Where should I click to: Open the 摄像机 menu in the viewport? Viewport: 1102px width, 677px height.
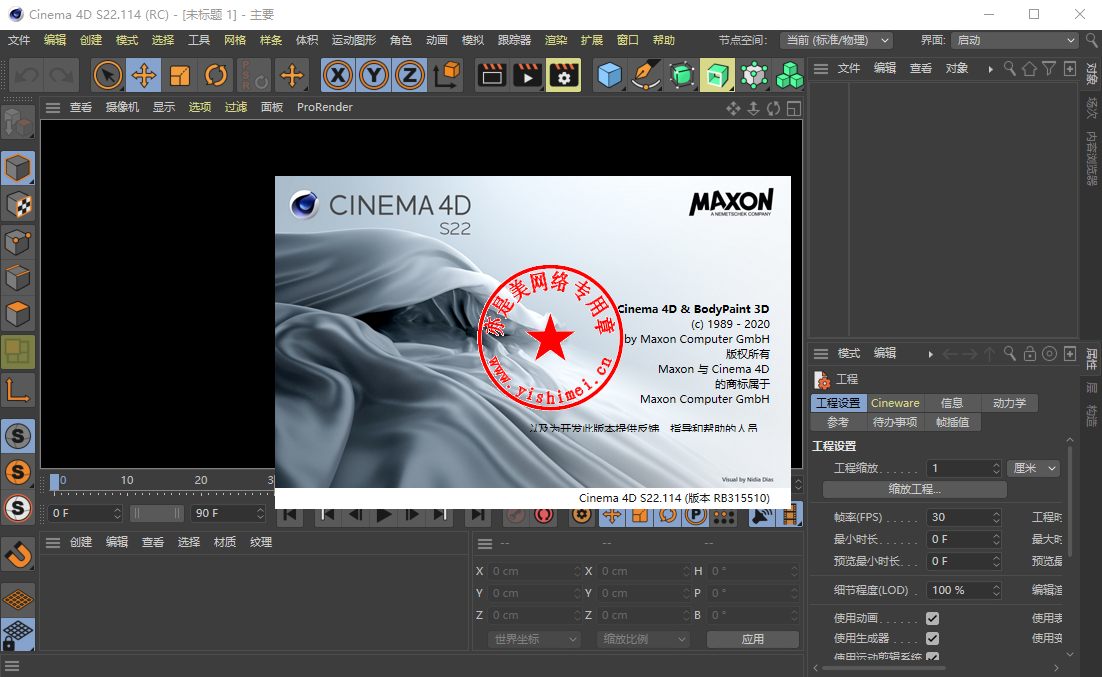tap(122, 108)
